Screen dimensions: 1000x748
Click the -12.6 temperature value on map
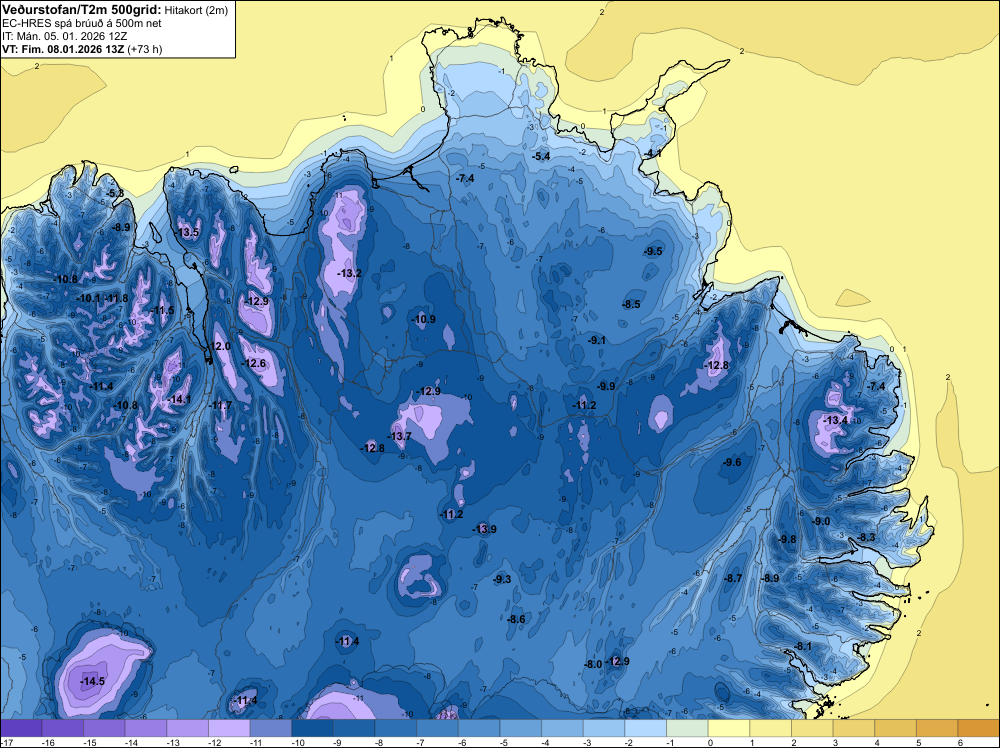254,363
